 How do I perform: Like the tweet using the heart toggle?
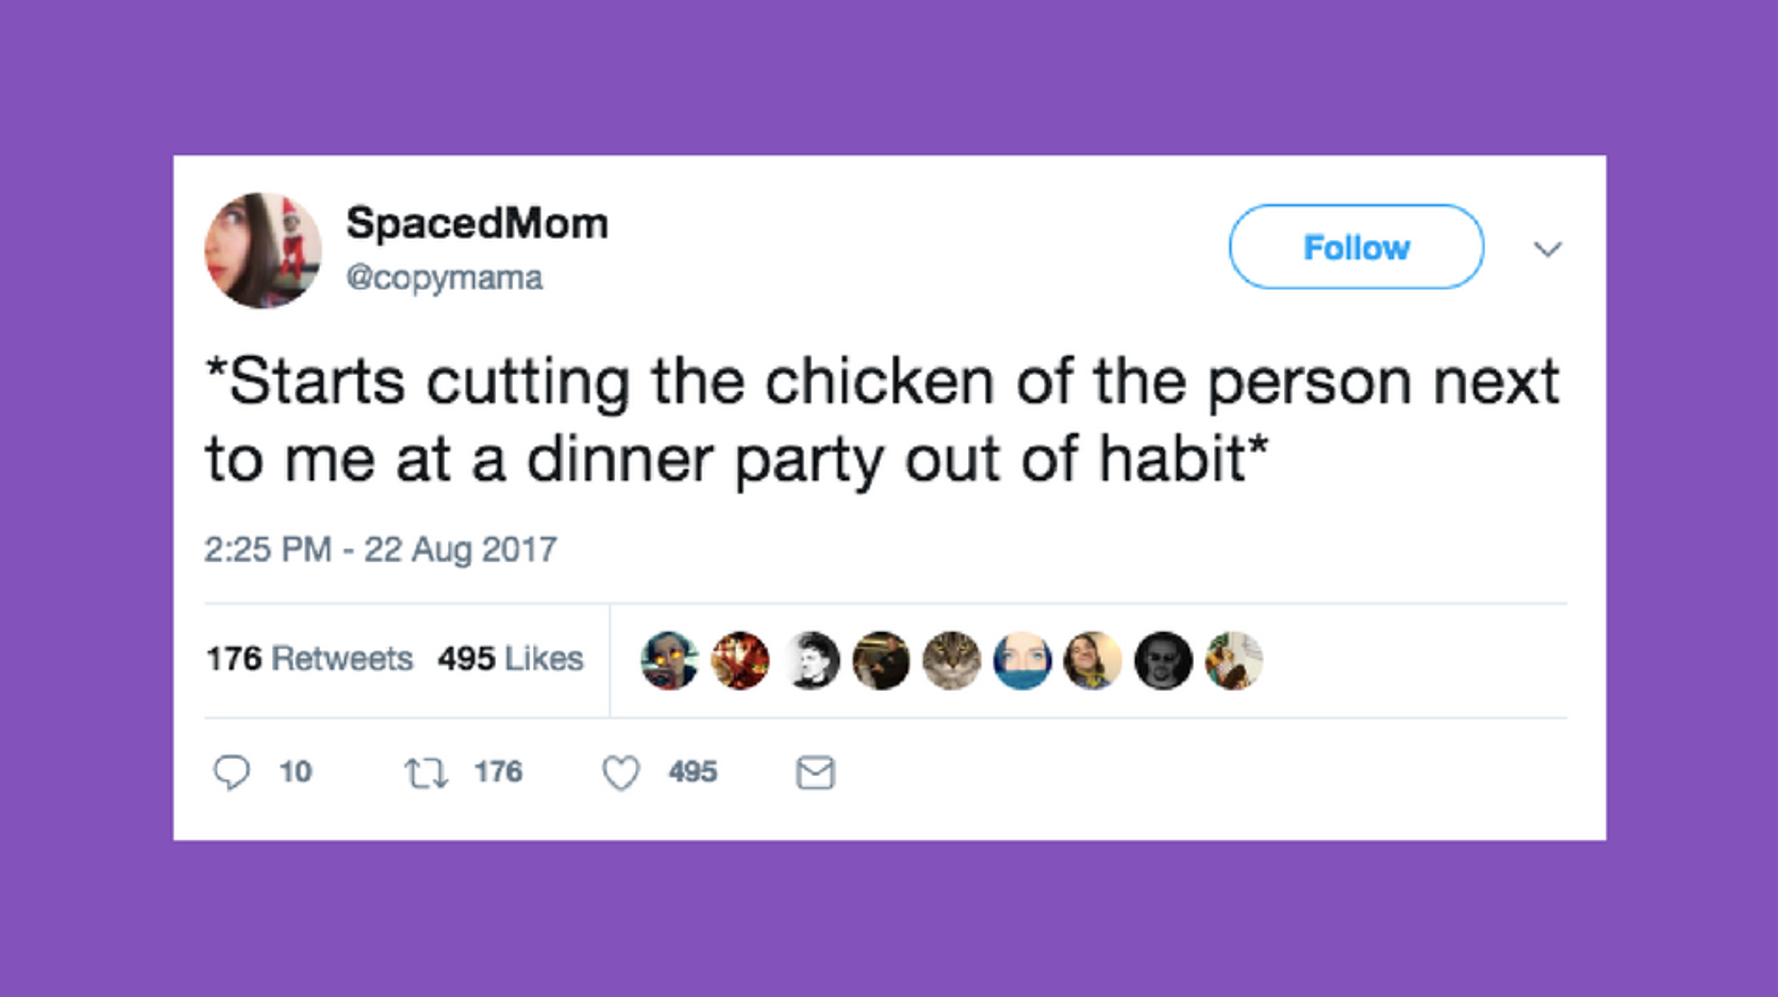(620, 772)
